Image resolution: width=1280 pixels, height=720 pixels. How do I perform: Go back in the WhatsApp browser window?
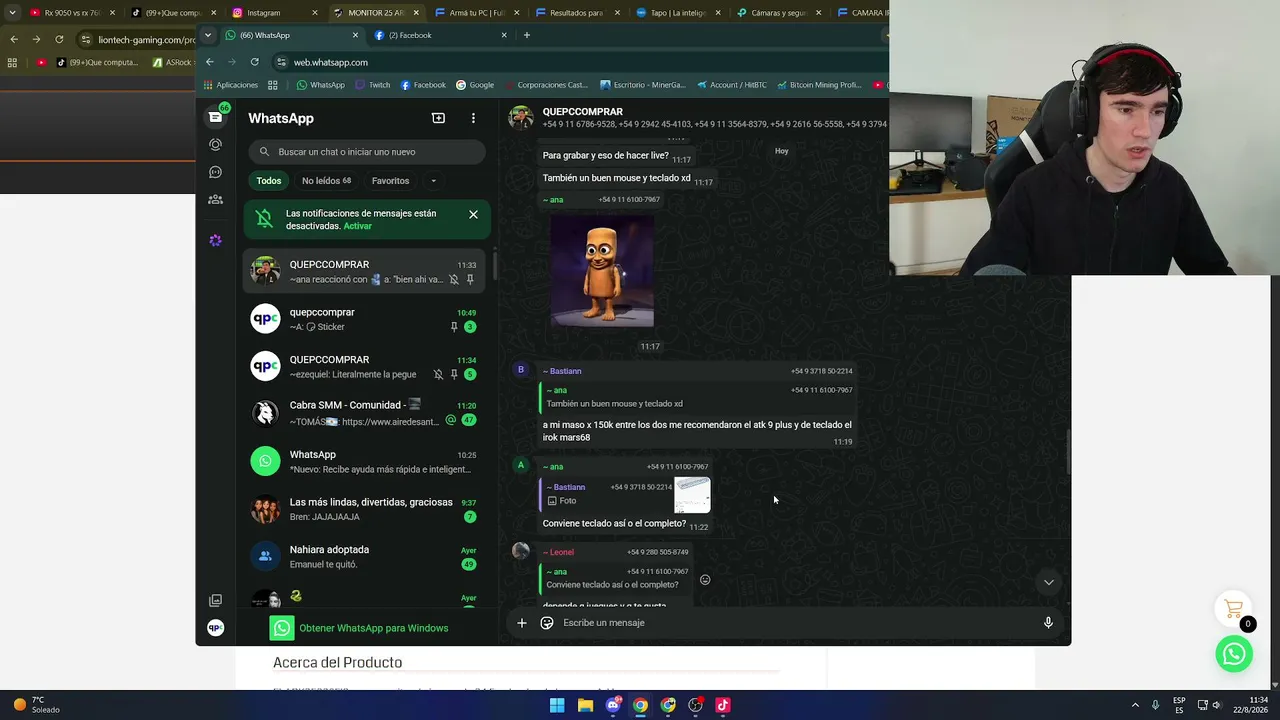click(x=210, y=62)
